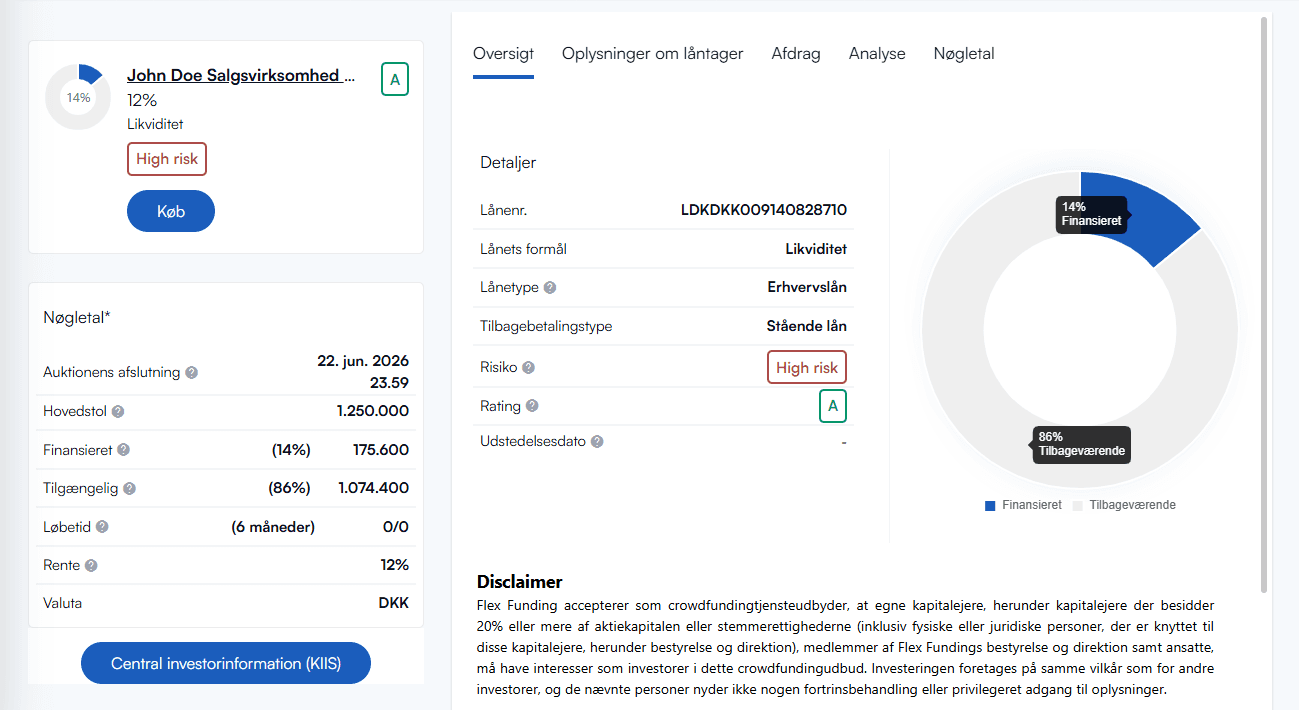Click the Disclaimer heading
This screenshot has height=710, width=1299.
pyautogui.click(x=520, y=582)
